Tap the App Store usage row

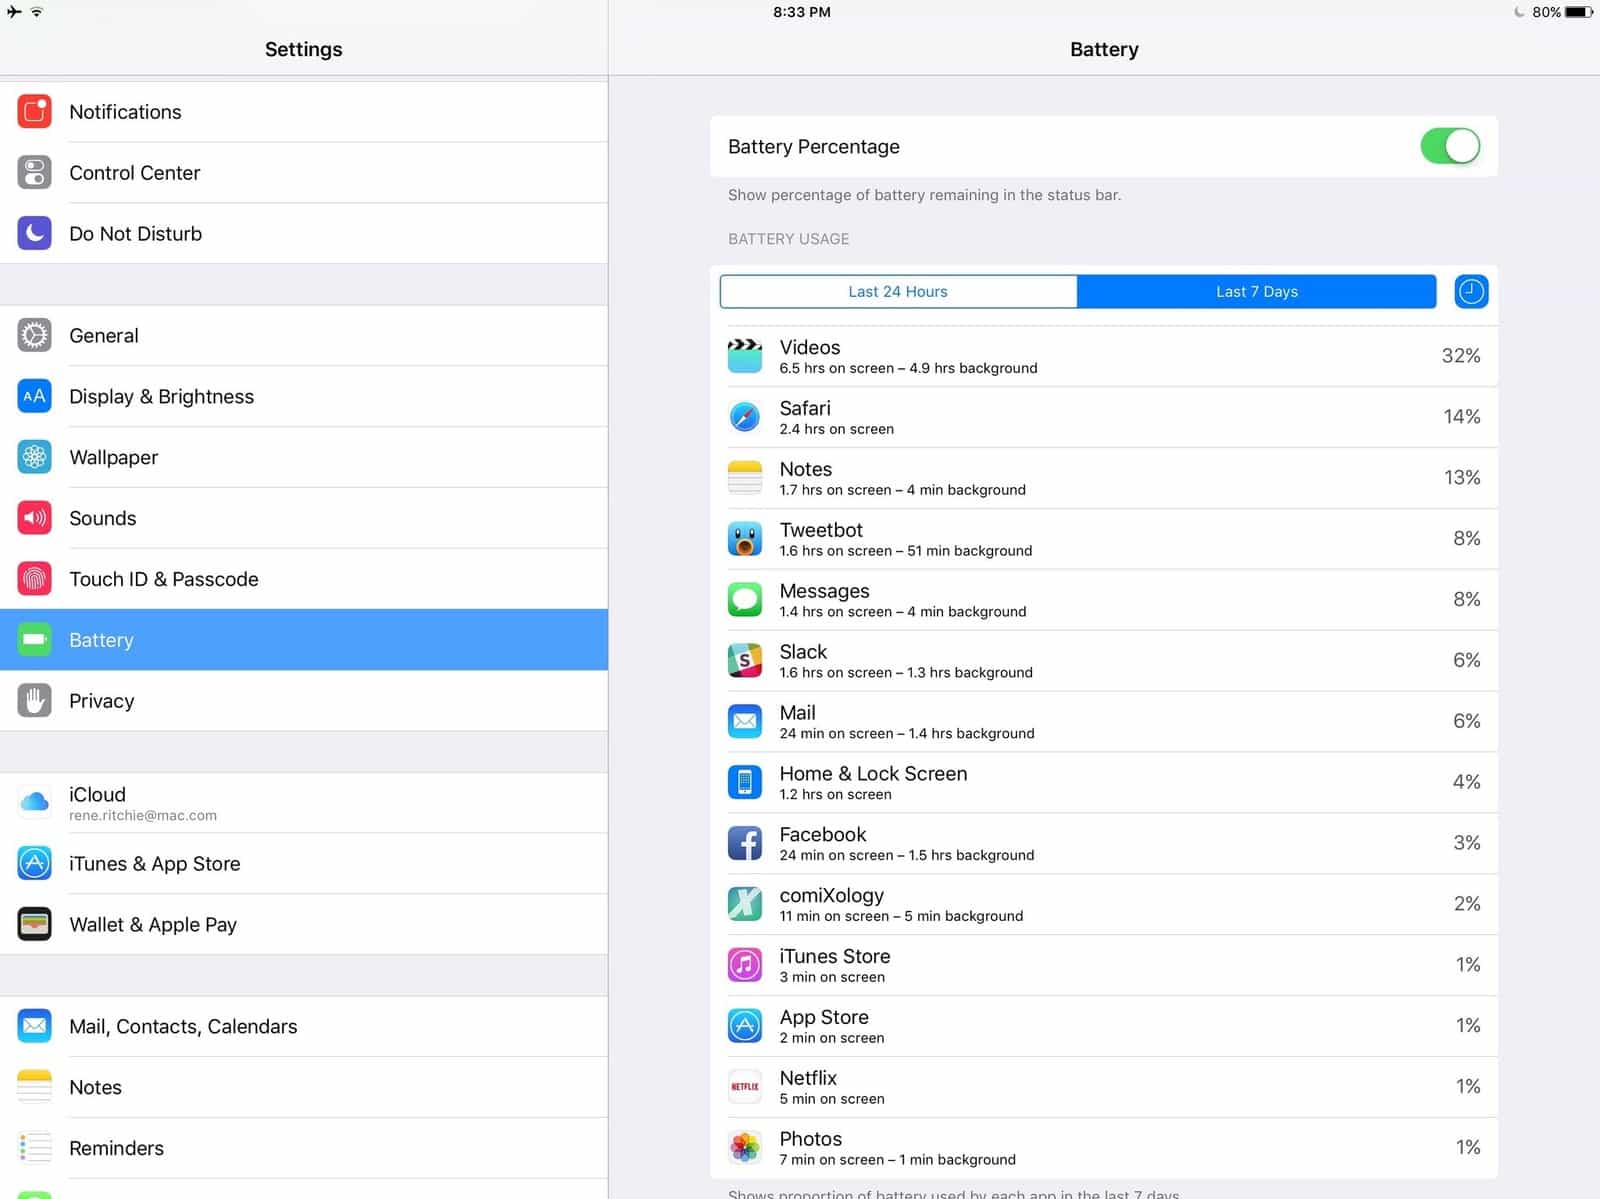coord(1104,1026)
